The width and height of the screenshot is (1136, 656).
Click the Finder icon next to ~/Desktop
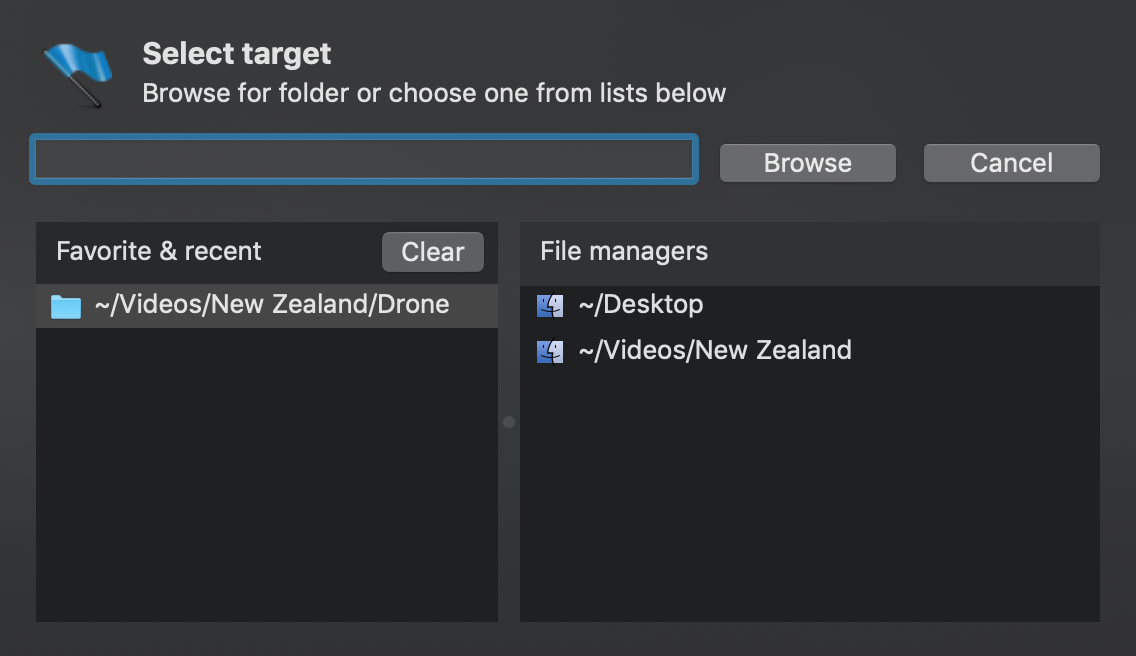click(x=550, y=305)
